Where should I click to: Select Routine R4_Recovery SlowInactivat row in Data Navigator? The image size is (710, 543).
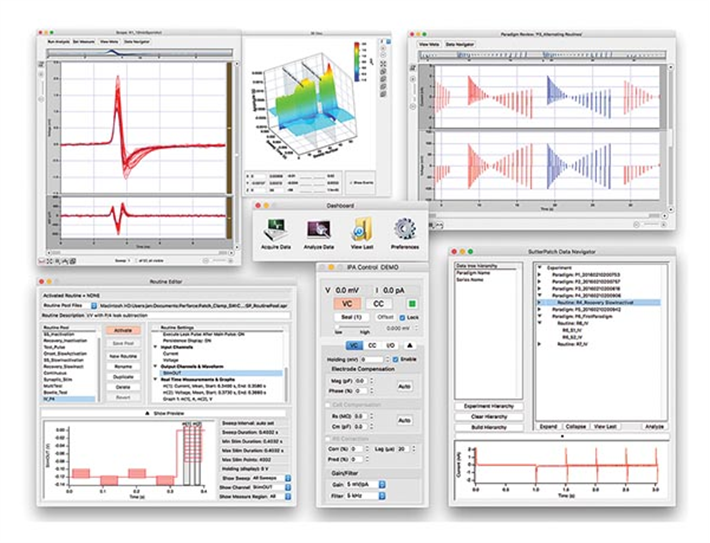coord(599,303)
